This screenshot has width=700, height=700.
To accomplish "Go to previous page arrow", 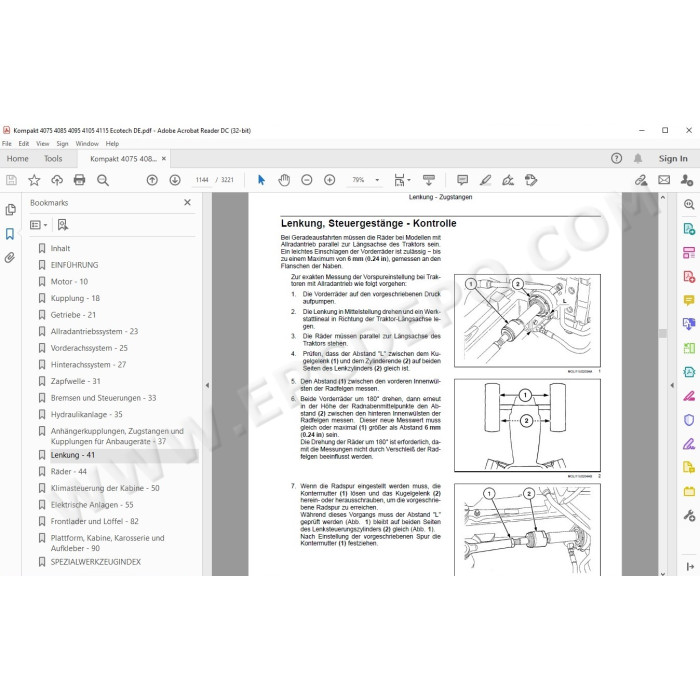I will click(152, 180).
